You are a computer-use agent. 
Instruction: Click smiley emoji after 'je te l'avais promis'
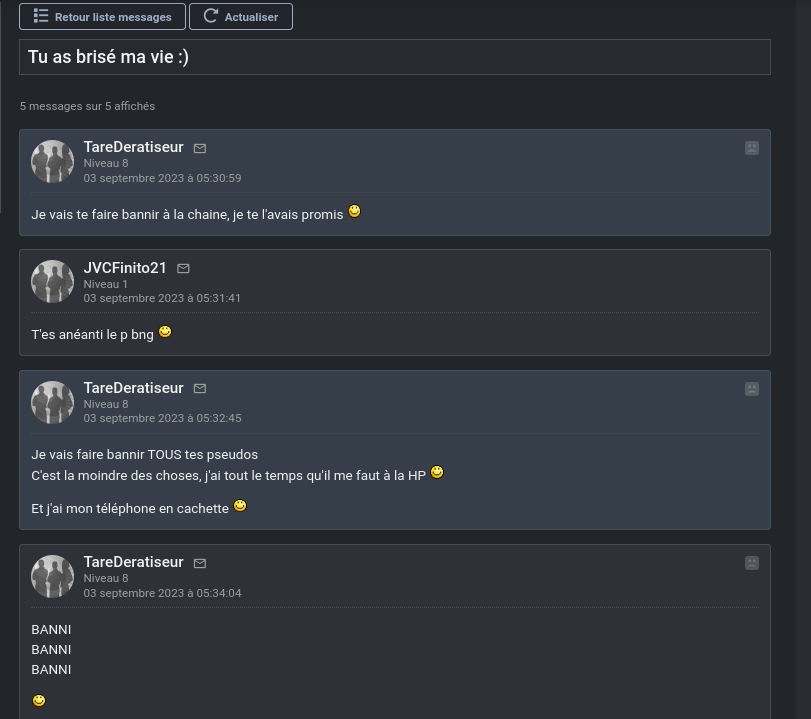354,211
